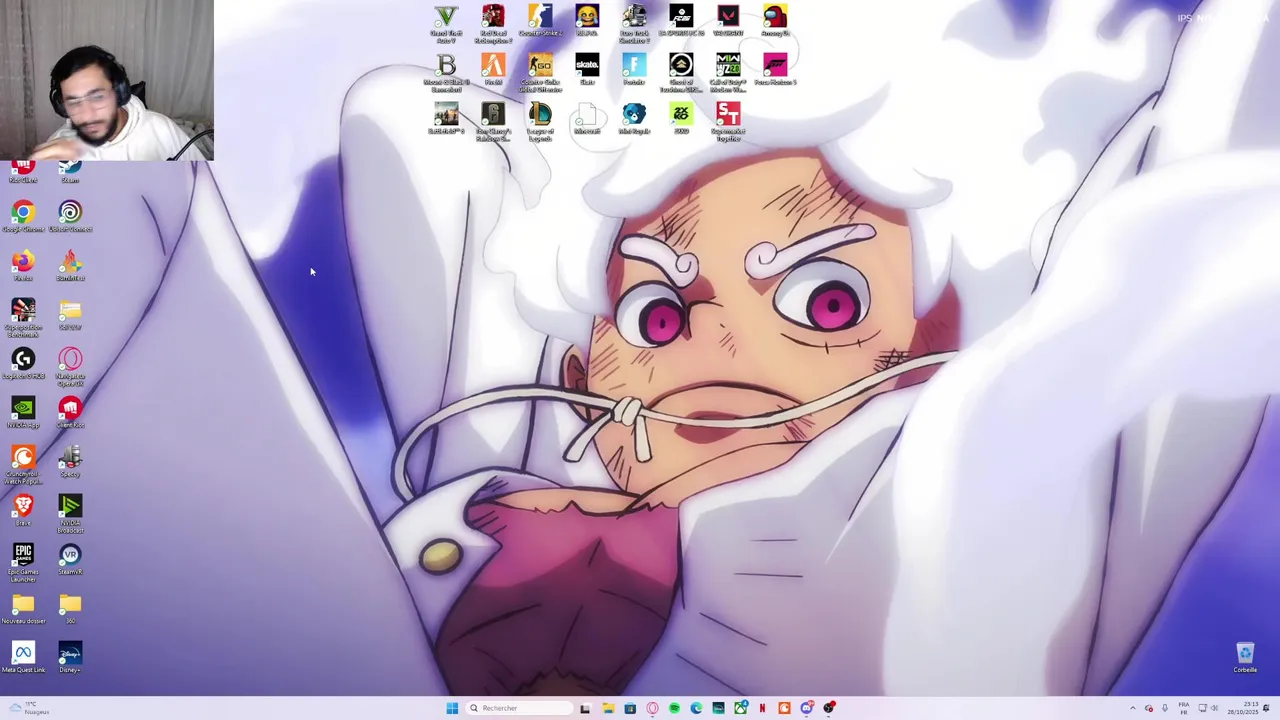Launch the Meta Quest Link shortcut

(x=23, y=658)
